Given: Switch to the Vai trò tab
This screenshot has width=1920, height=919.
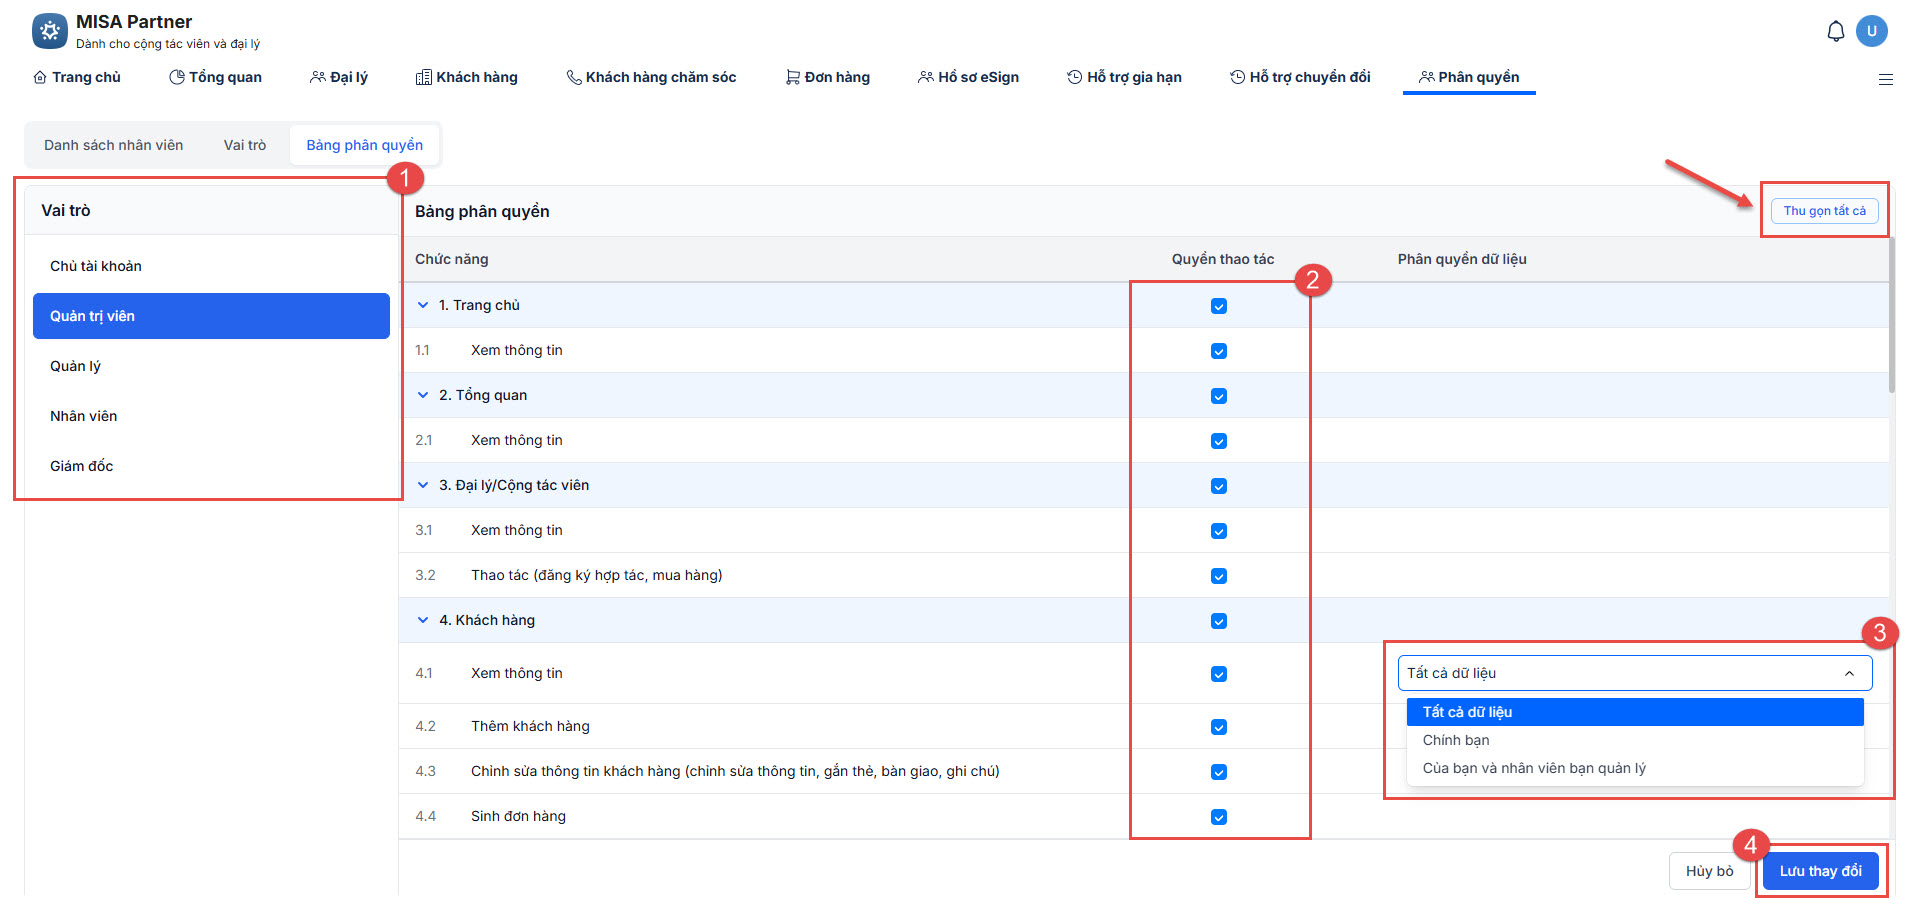Looking at the screenshot, I should point(245,145).
